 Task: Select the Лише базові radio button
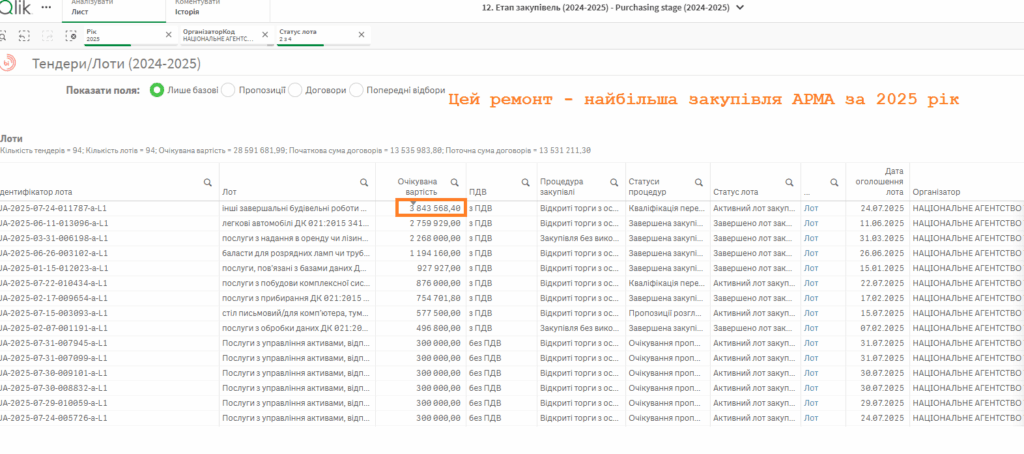click(x=157, y=90)
